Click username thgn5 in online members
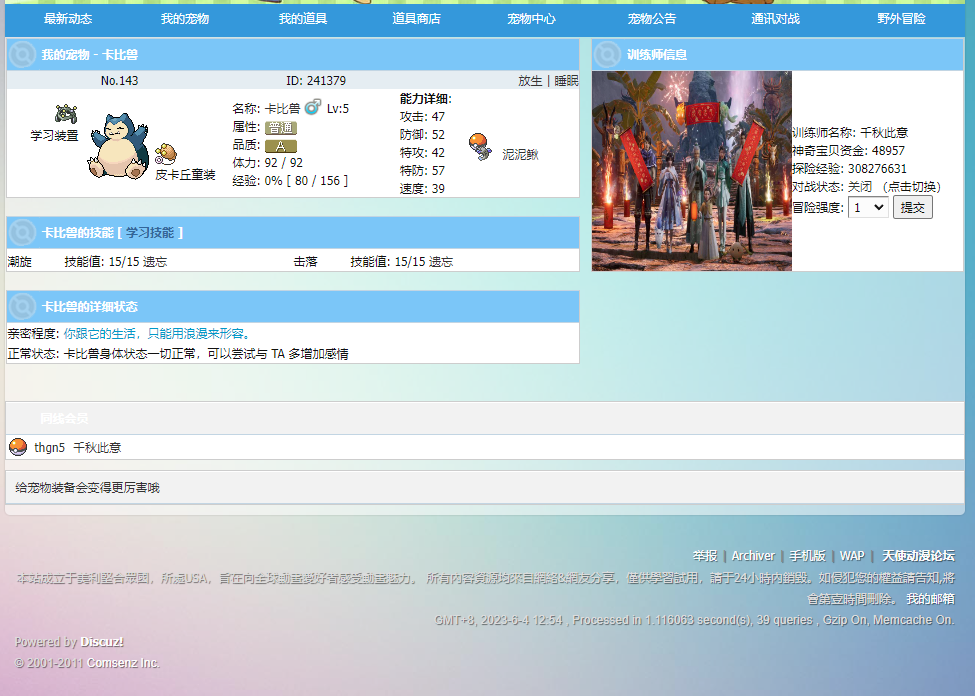Image resolution: width=975 pixels, height=696 pixels. pos(49,447)
